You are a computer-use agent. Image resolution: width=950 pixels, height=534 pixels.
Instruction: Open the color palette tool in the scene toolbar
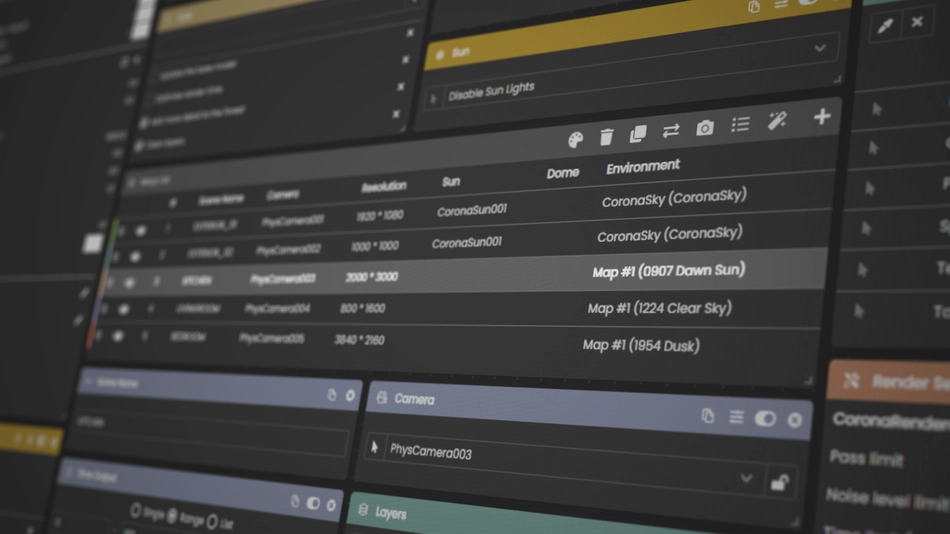coord(575,140)
